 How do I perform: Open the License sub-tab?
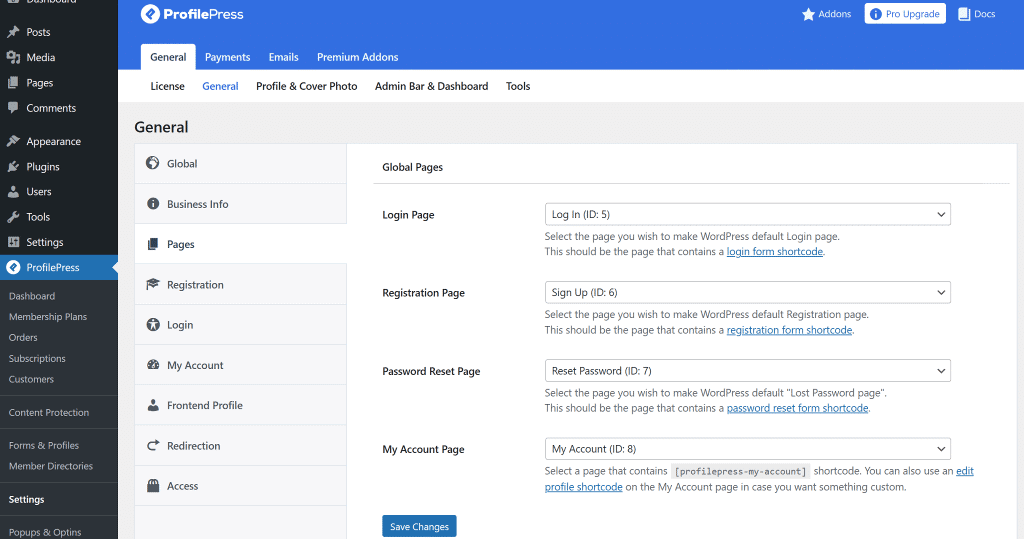(167, 86)
